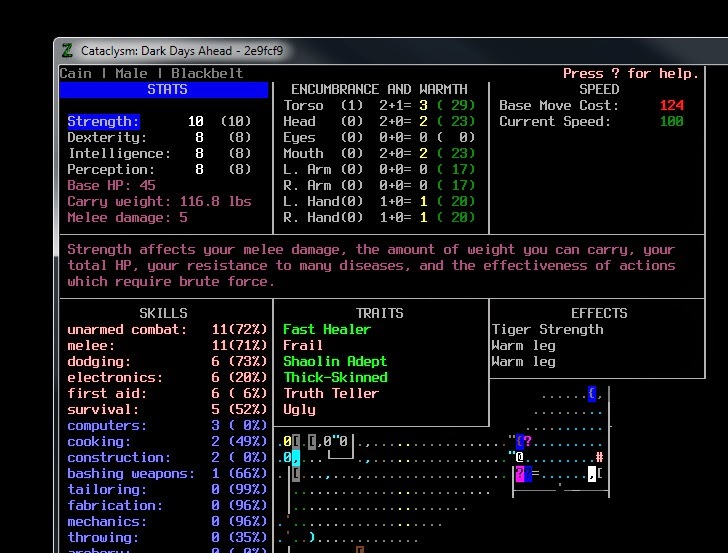Select the computers skill row
Viewport: 728px width, 553px height.
pos(167,425)
